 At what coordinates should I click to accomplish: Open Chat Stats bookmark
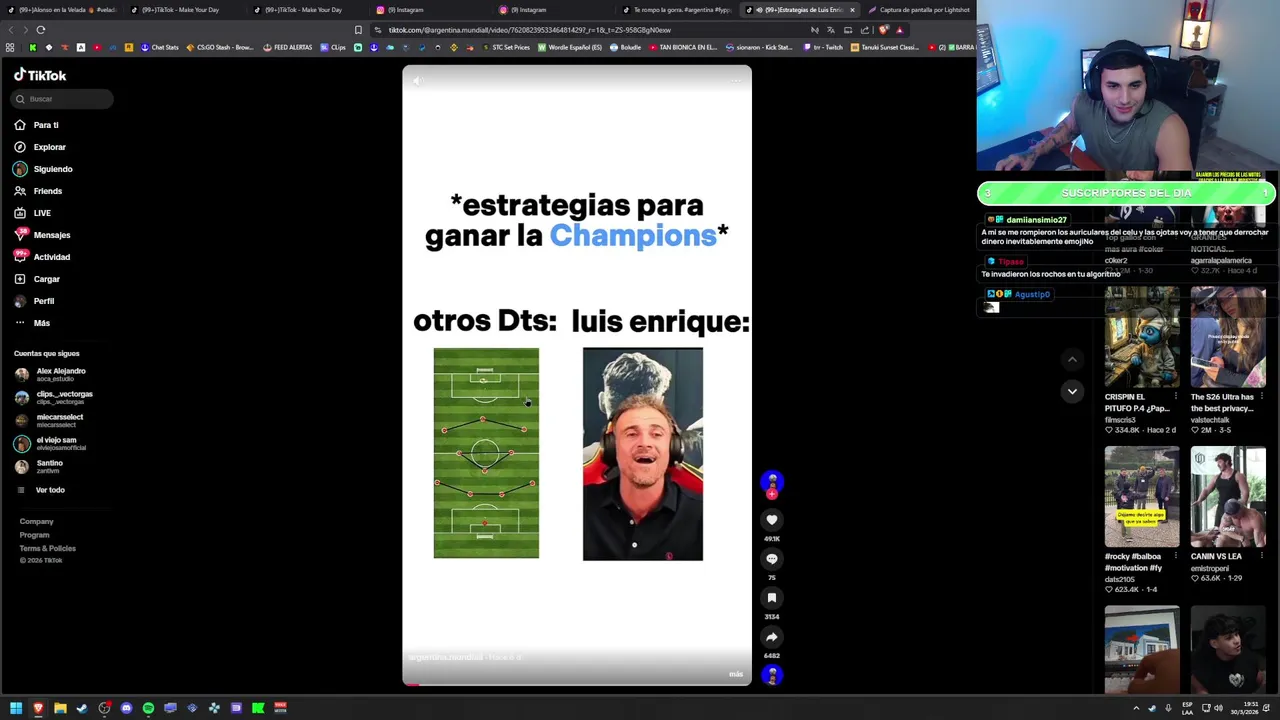[159, 47]
